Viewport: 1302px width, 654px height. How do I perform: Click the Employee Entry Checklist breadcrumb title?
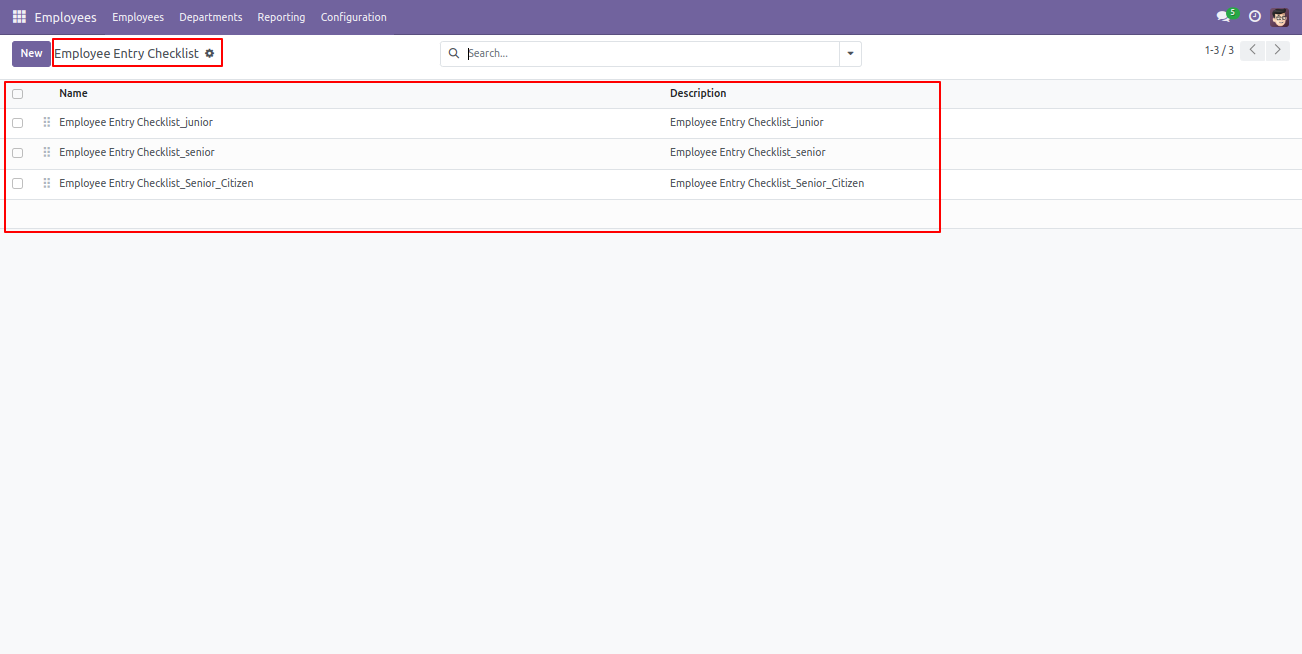(x=127, y=53)
